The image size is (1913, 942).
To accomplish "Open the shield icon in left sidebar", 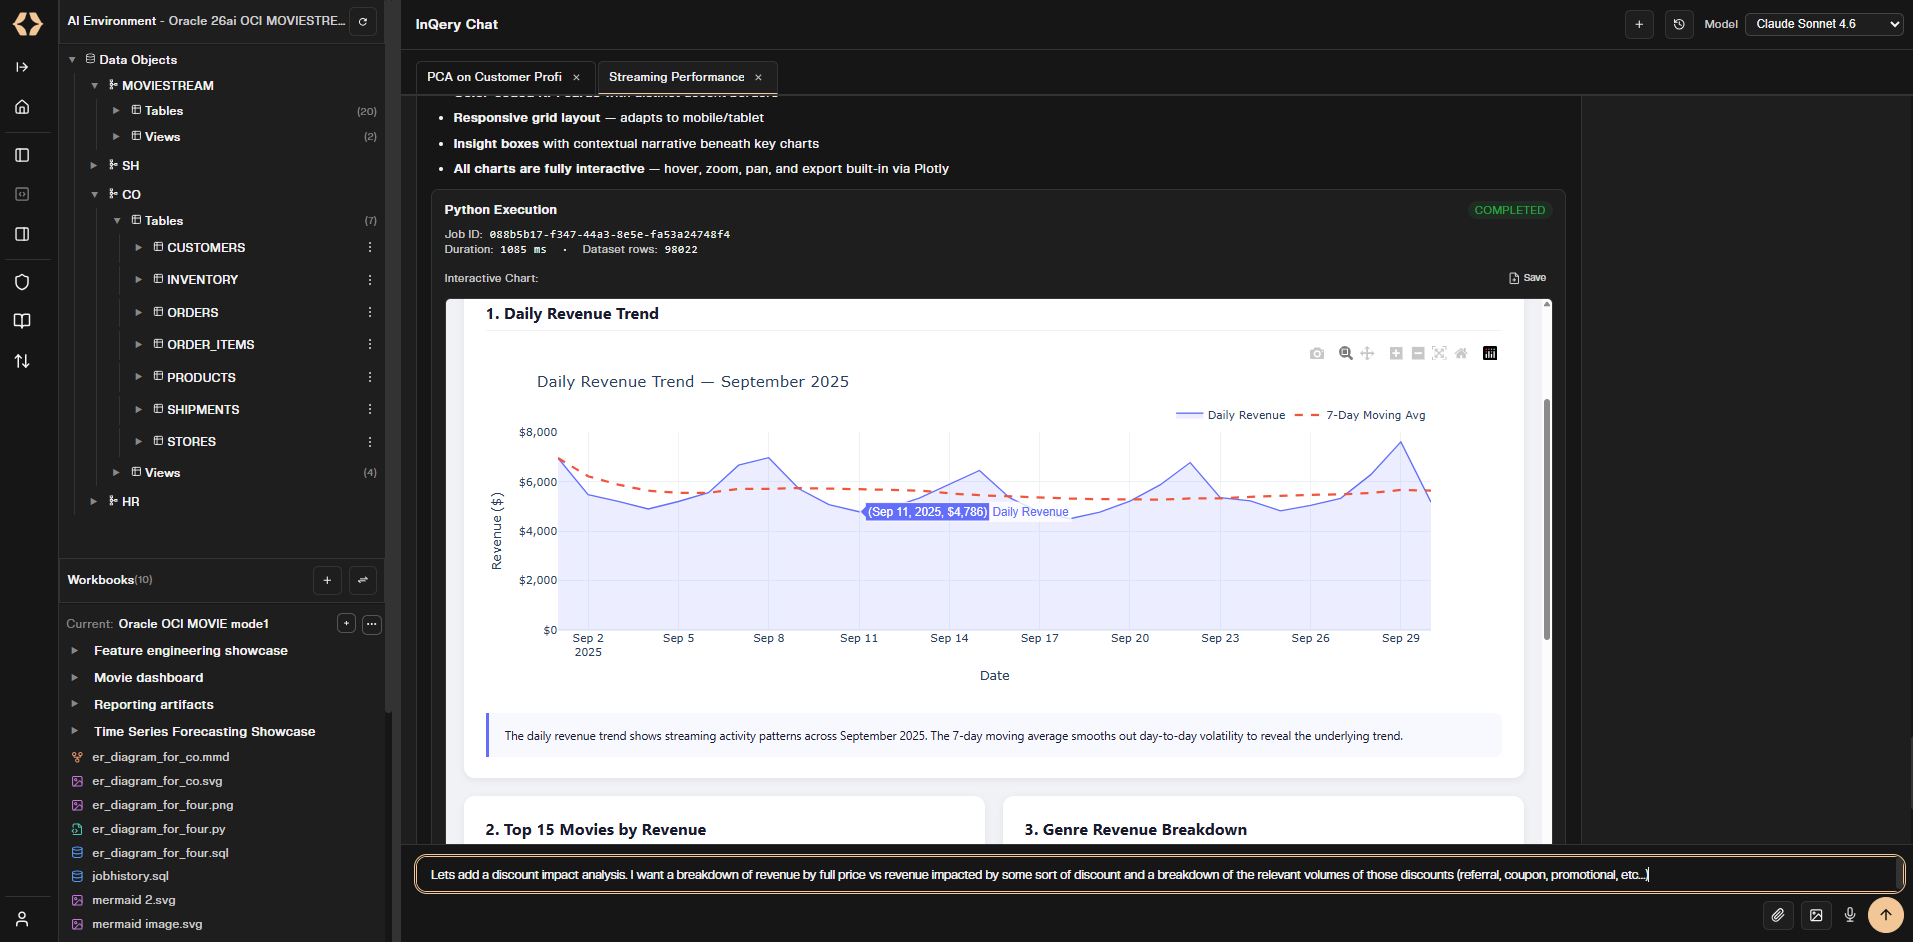I will [x=22, y=282].
